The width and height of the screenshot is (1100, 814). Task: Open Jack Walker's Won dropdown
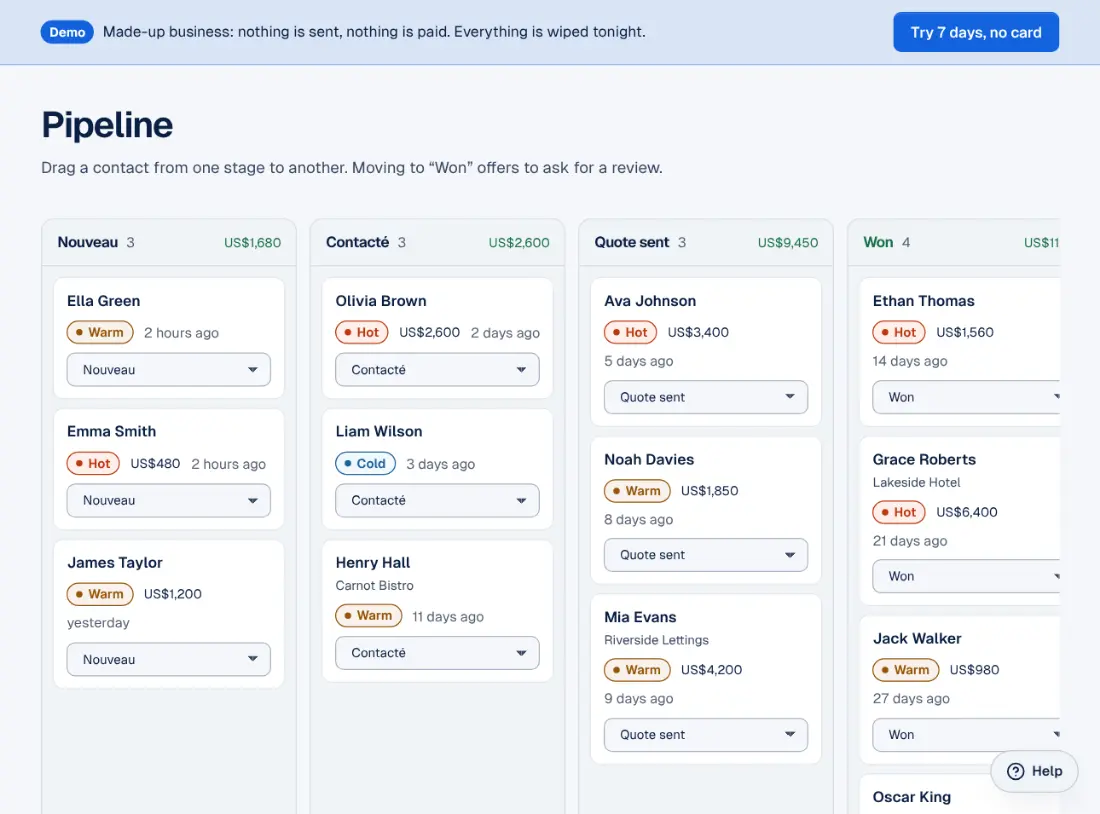tap(966, 735)
